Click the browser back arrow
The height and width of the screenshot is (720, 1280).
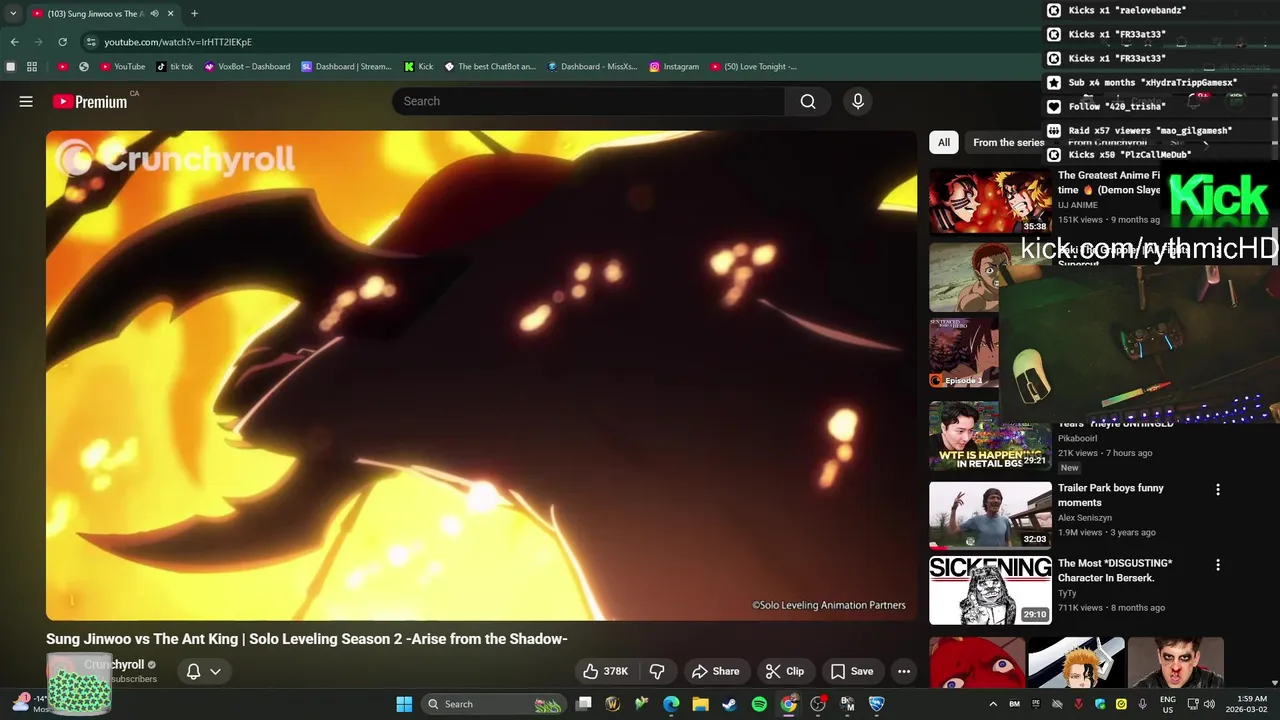14,42
